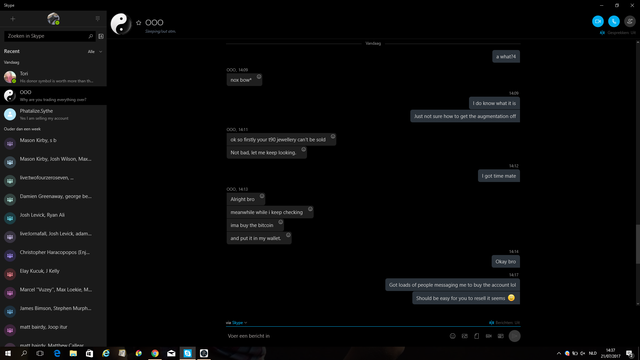Send a video message via camera icon
Image resolution: width=640 pixels, height=360 pixels.
click(x=489, y=336)
